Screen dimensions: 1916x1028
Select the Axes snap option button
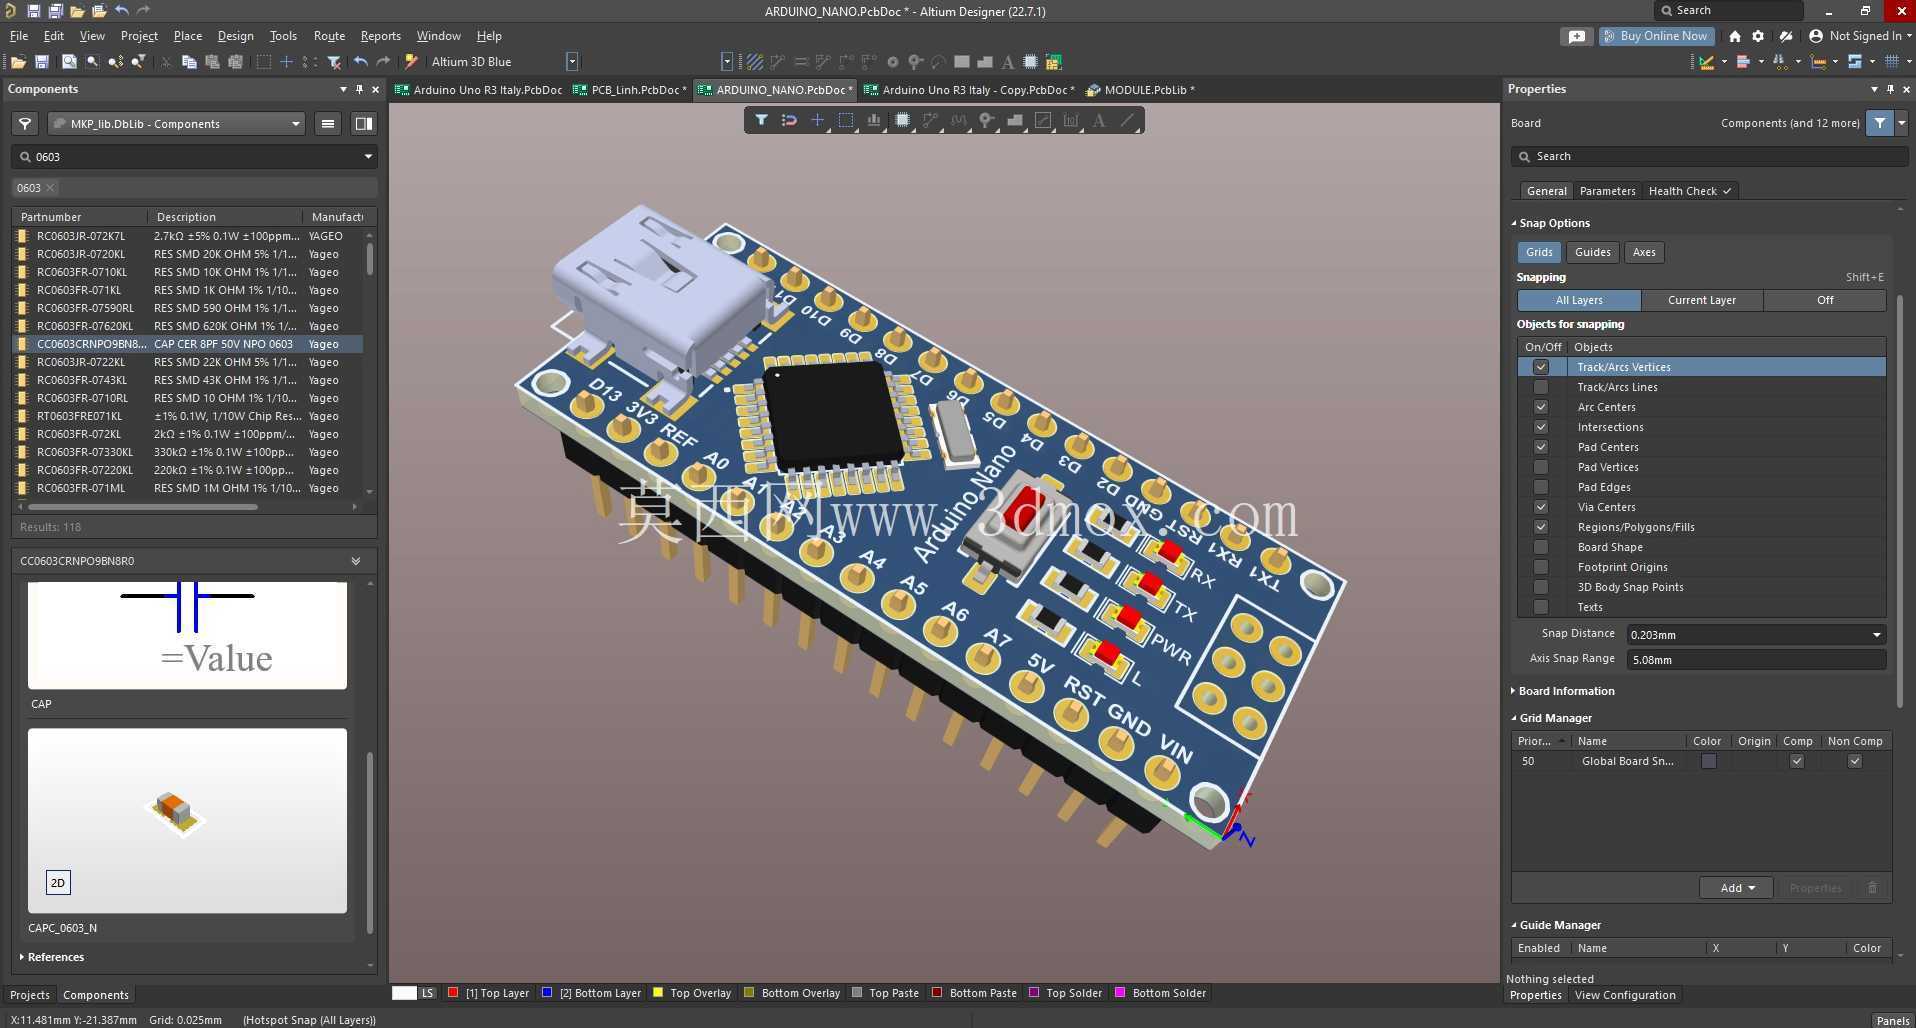[x=1644, y=252]
